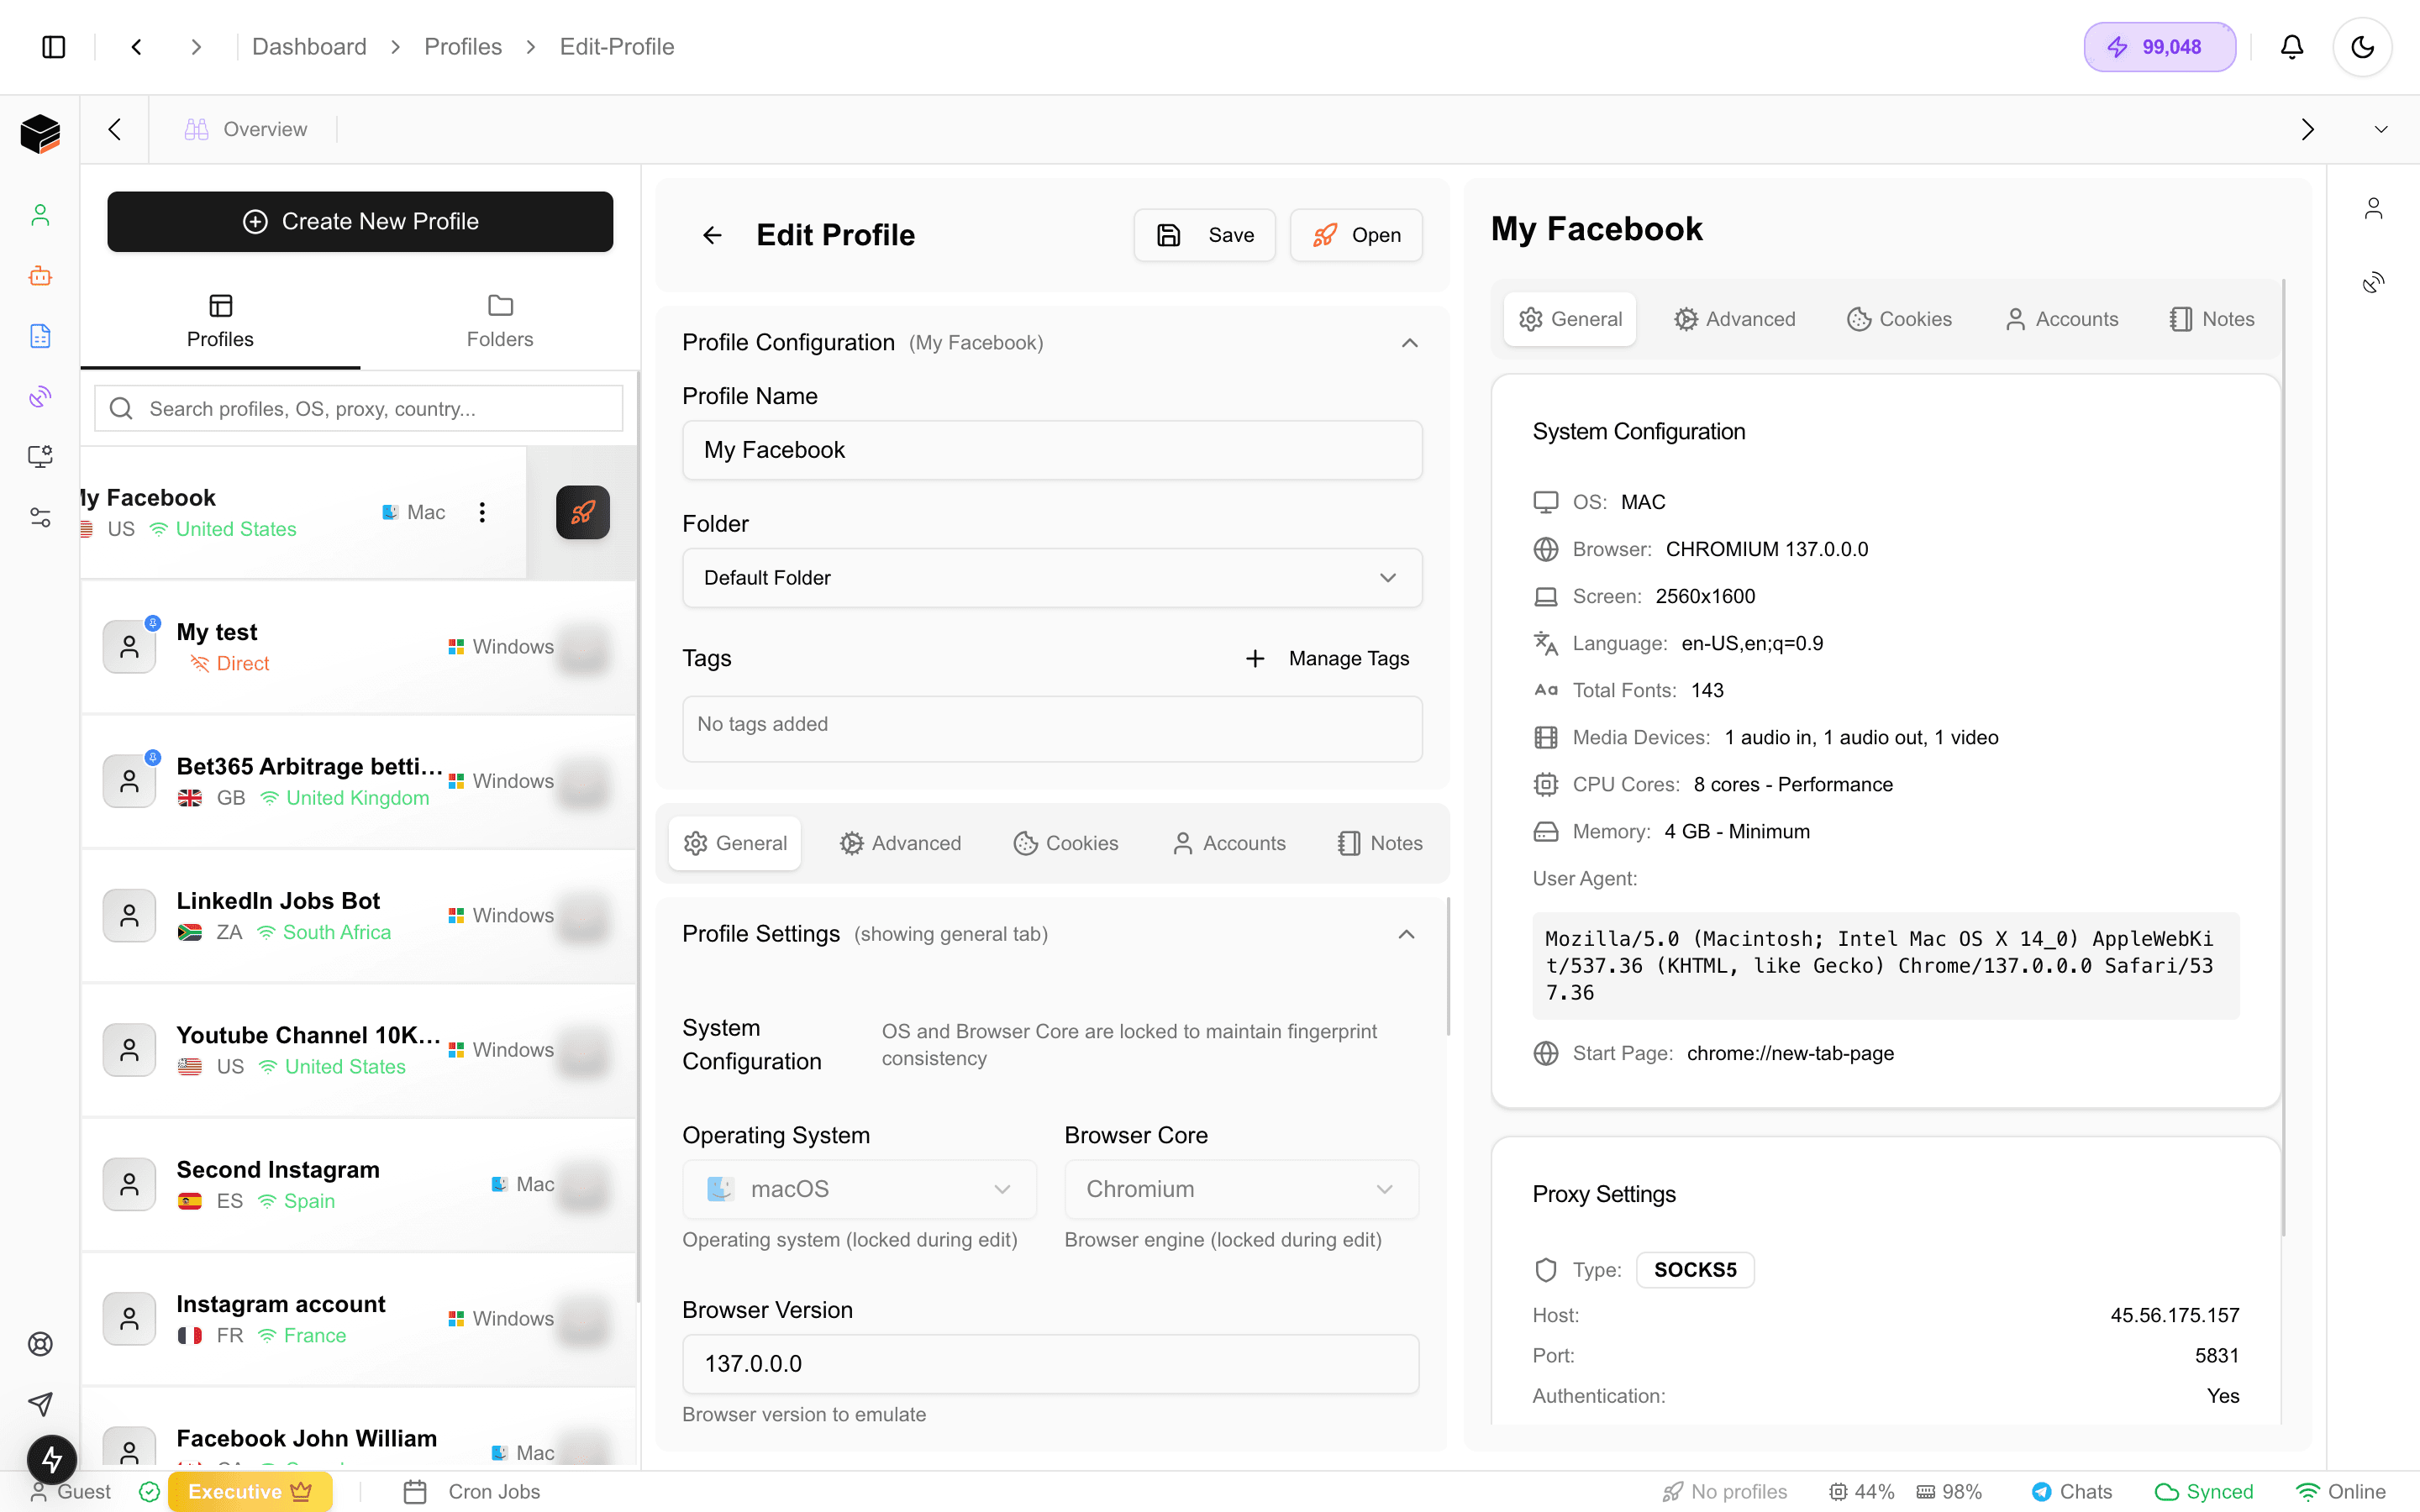Open the Folder dropdown Default Folder
The width and height of the screenshot is (2420, 1512).
pyautogui.click(x=1051, y=578)
